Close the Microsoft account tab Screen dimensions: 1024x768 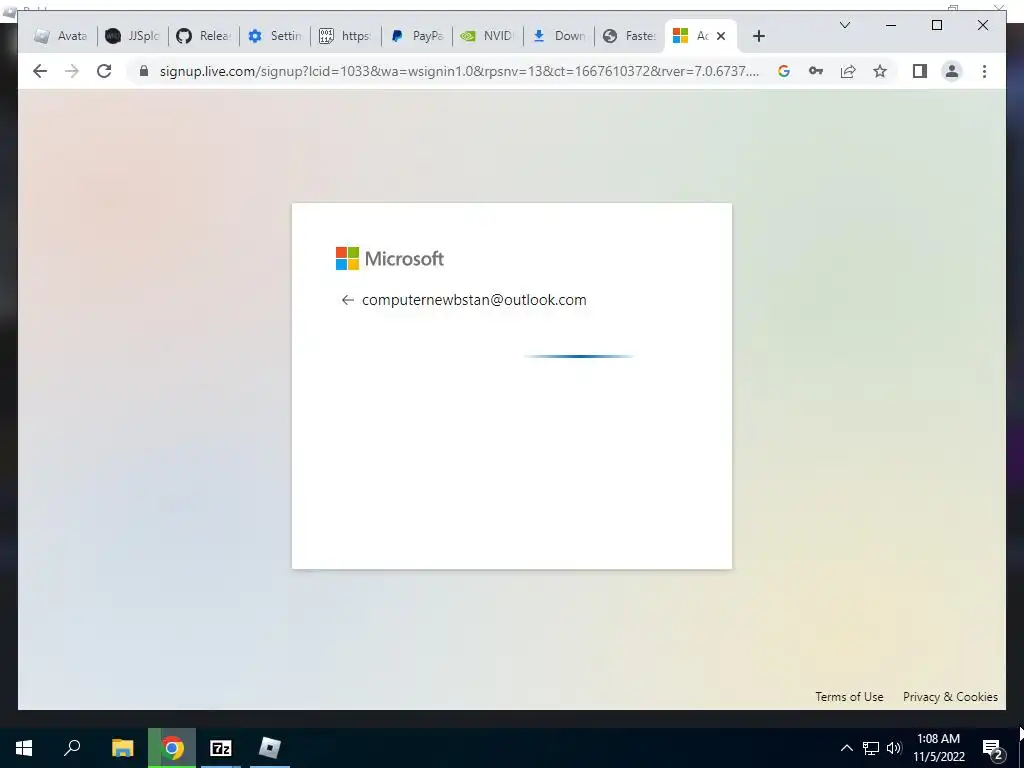point(721,36)
